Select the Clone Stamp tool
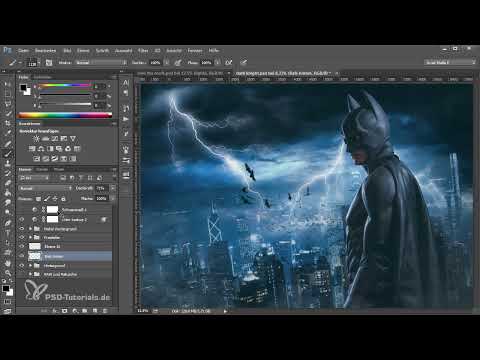Viewport: 480px width, 360px height. pos(8,163)
